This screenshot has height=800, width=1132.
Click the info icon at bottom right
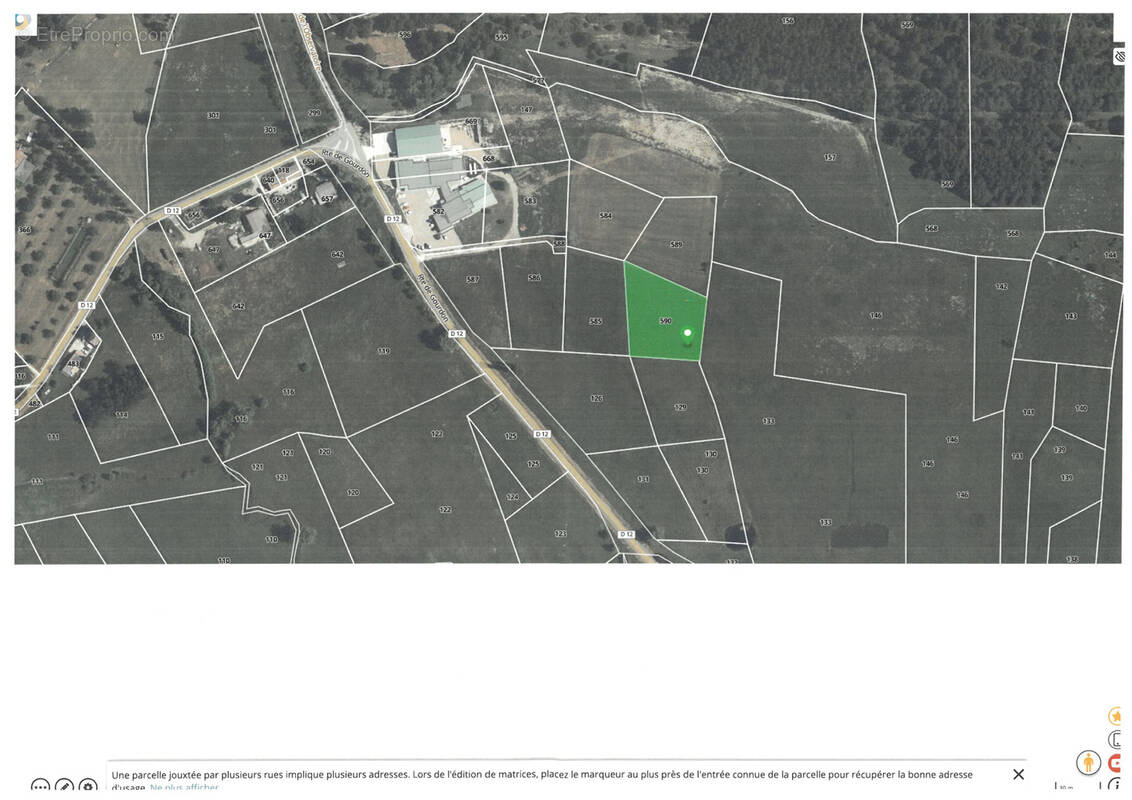tap(1117, 786)
